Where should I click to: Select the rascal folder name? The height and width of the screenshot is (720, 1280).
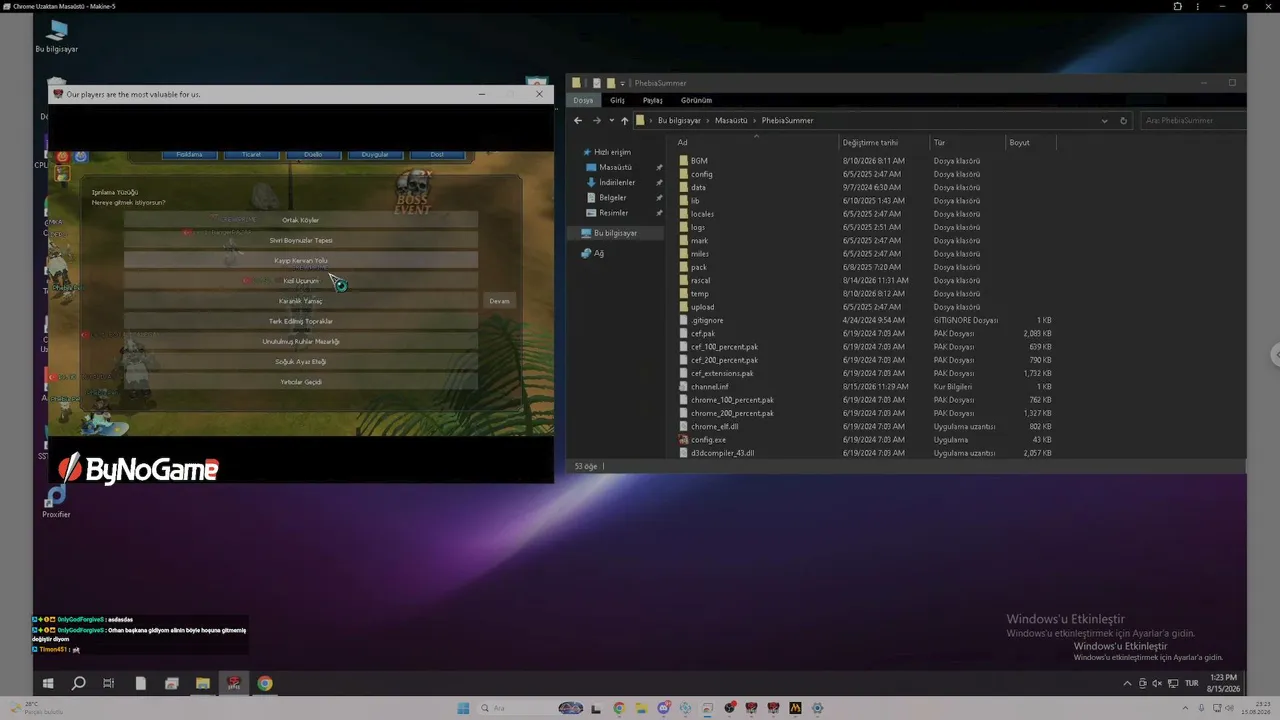pos(700,280)
